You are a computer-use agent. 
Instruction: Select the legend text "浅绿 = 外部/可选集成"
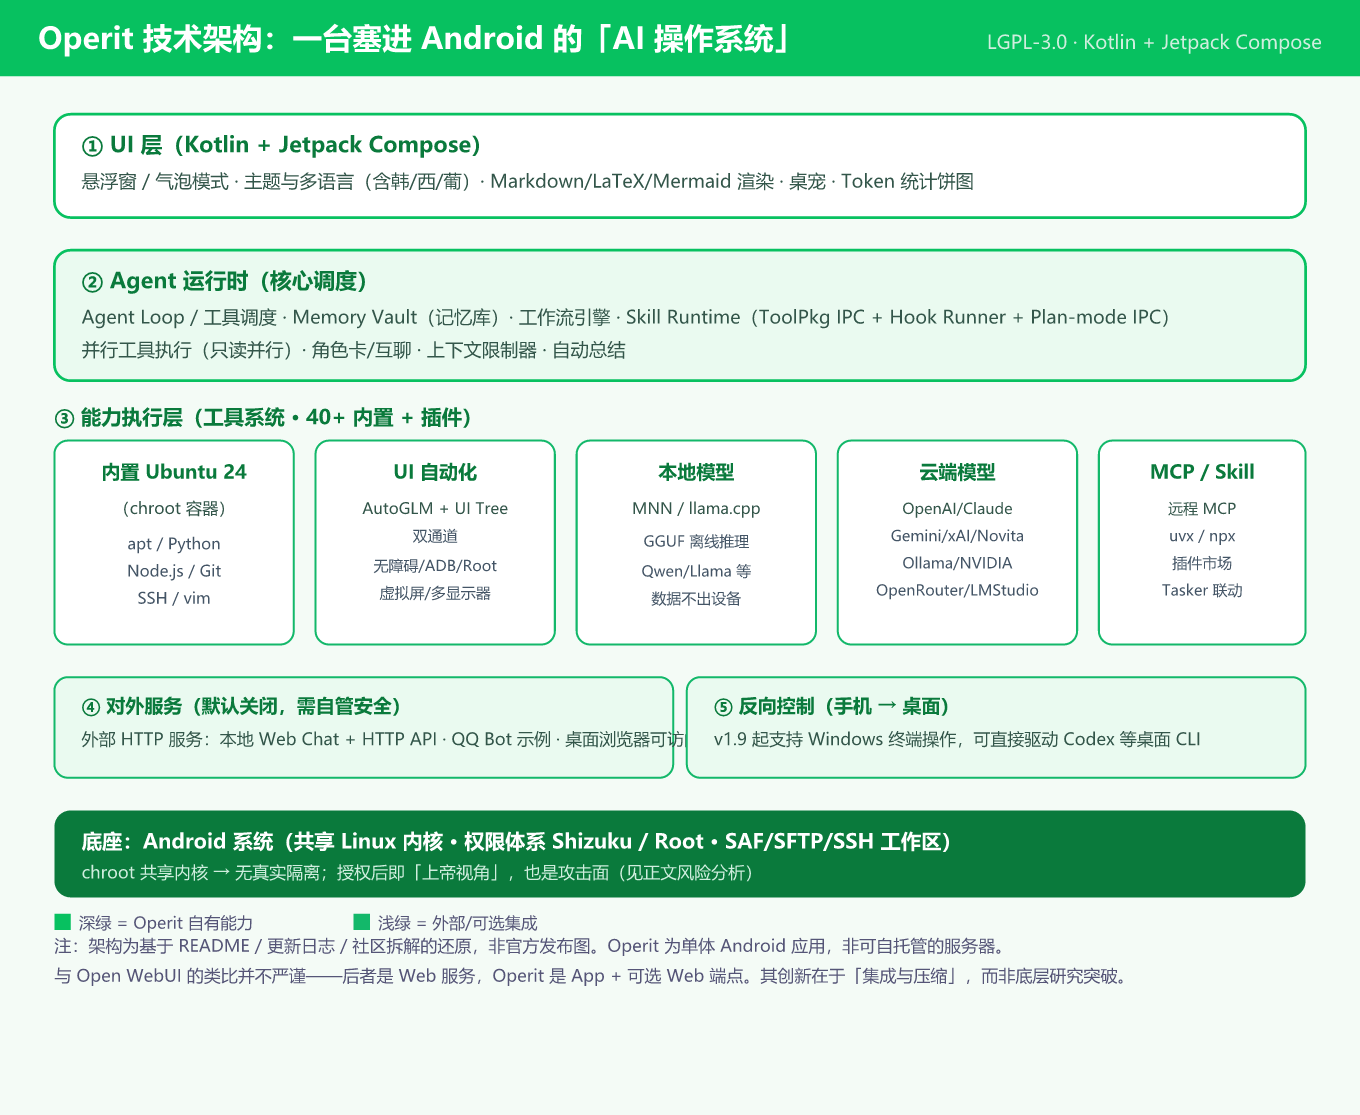coord(458,923)
